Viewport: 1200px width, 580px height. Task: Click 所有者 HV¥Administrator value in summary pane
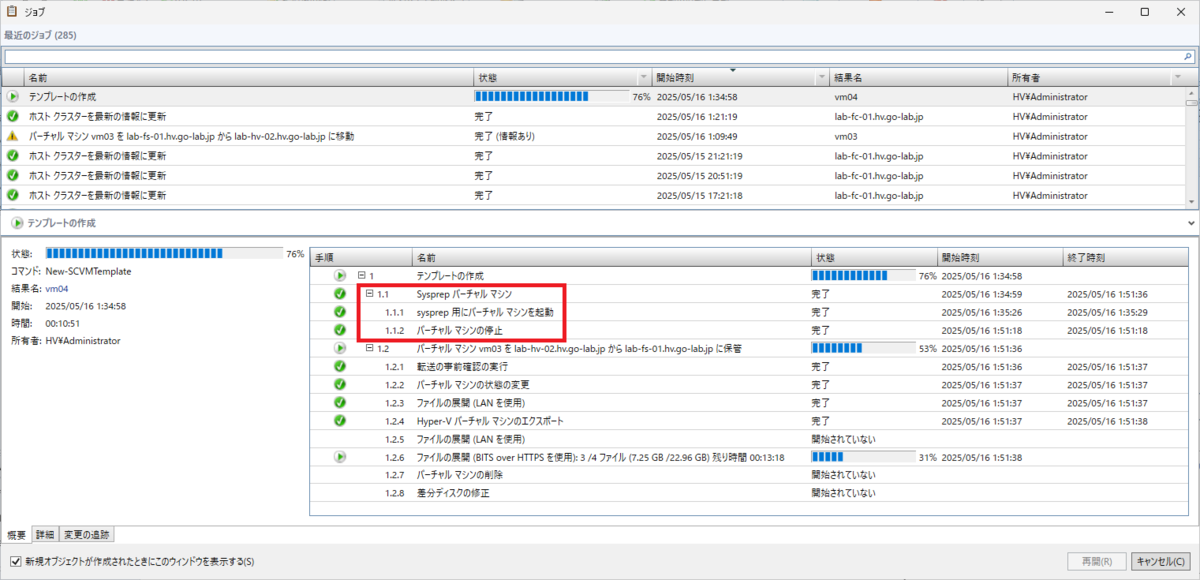click(x=83, y=340)
